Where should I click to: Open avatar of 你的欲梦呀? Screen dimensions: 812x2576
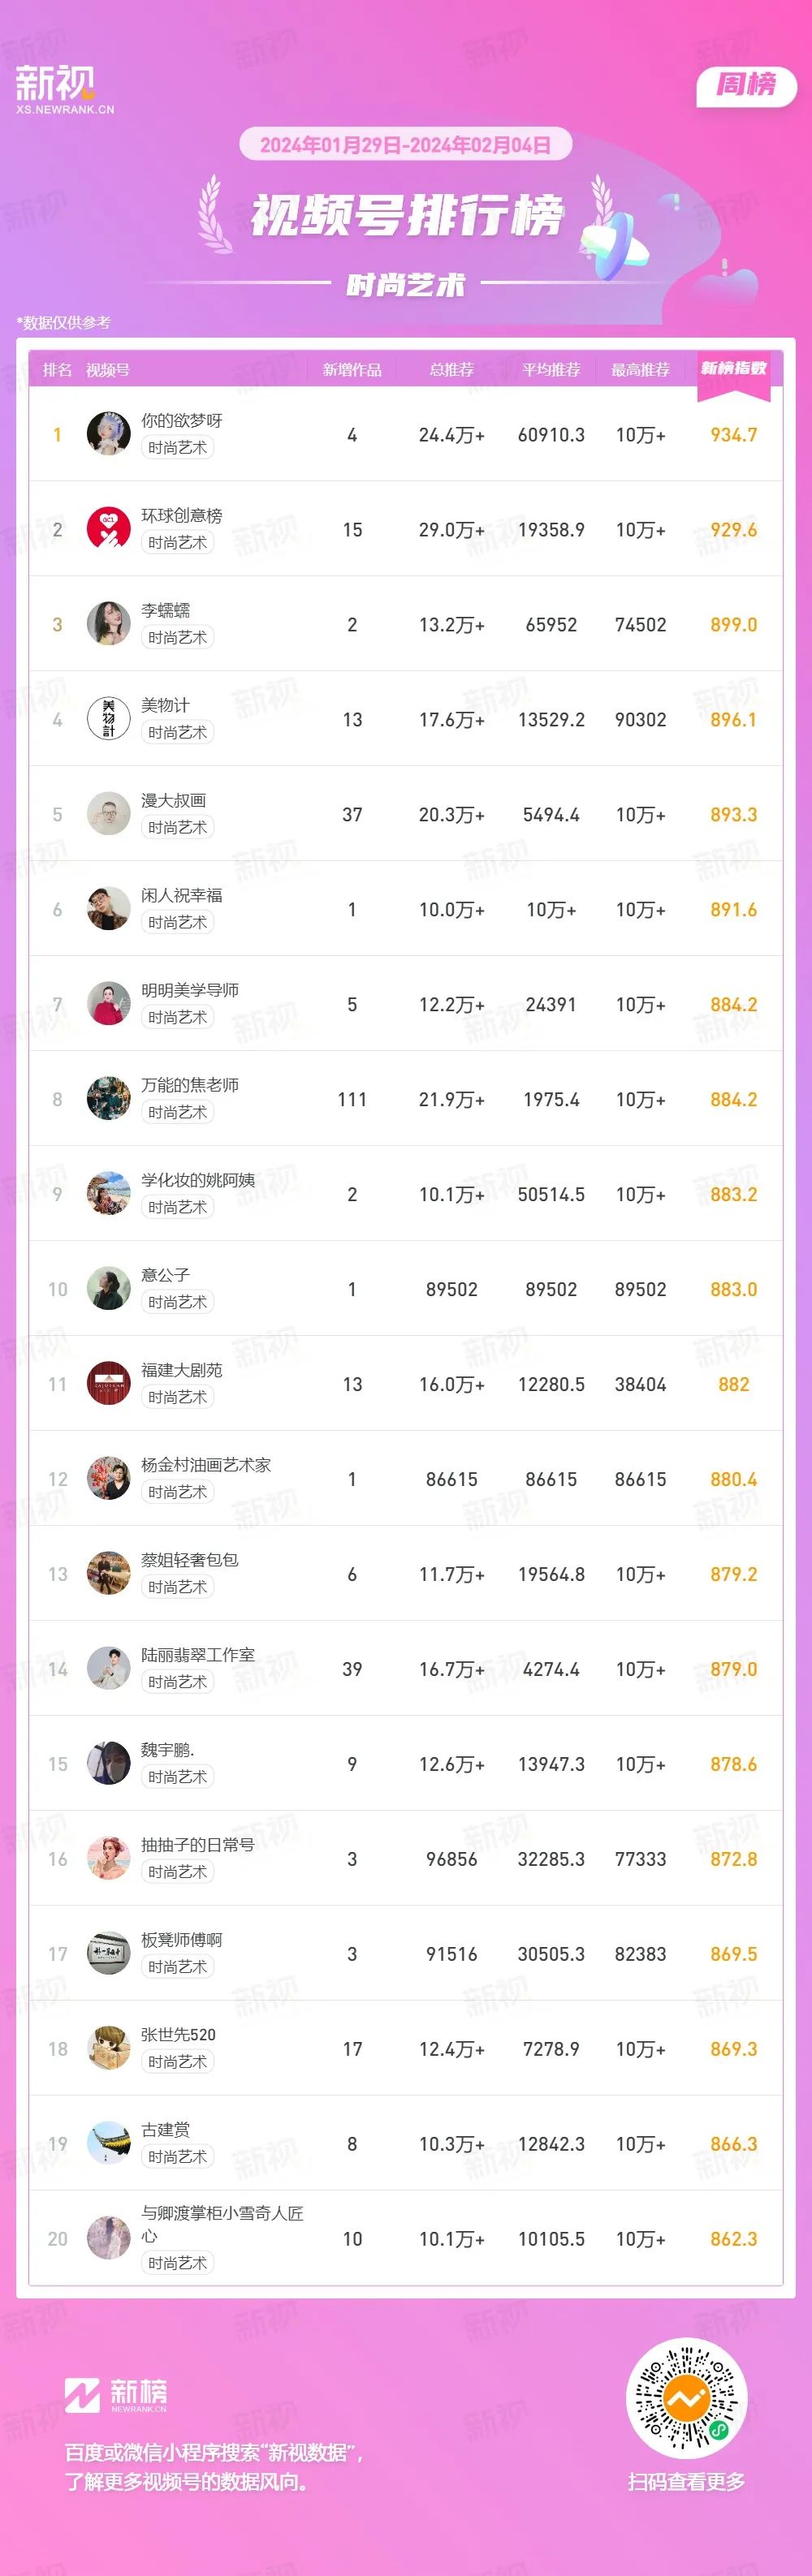point(108,434)
